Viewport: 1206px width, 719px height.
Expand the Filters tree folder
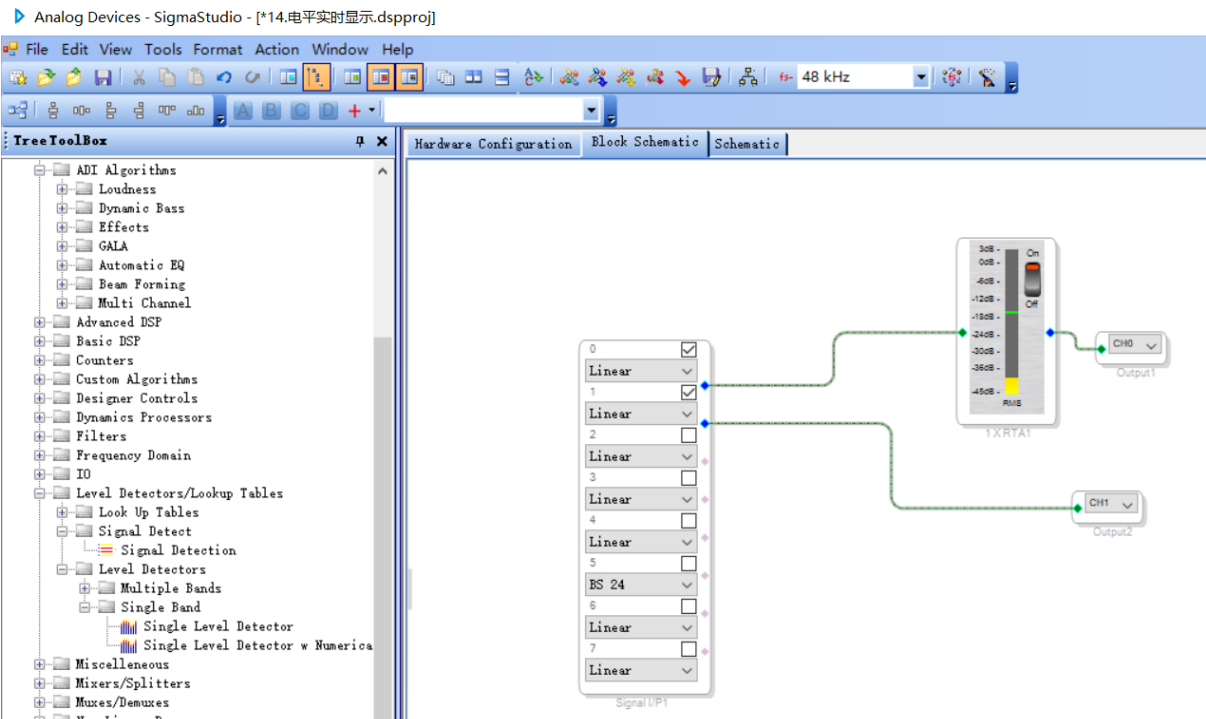pyautogui.click(x=40, y=436)
